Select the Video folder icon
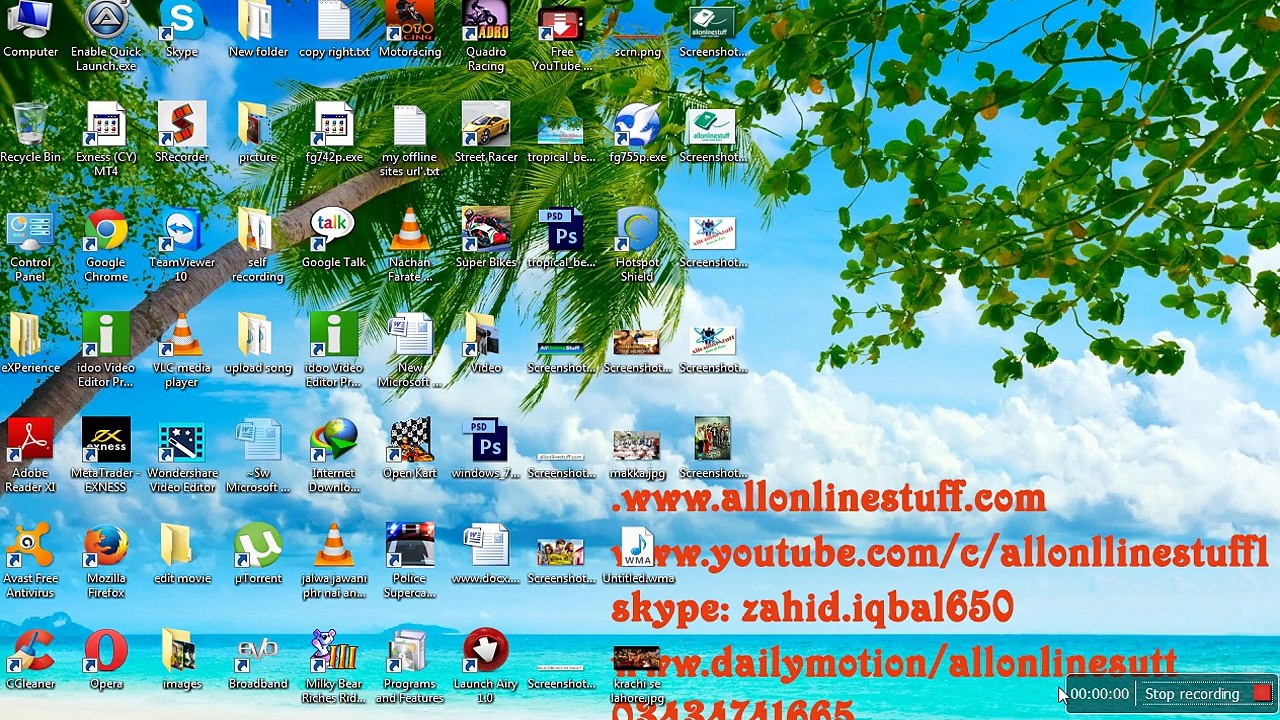 [486, 344]
